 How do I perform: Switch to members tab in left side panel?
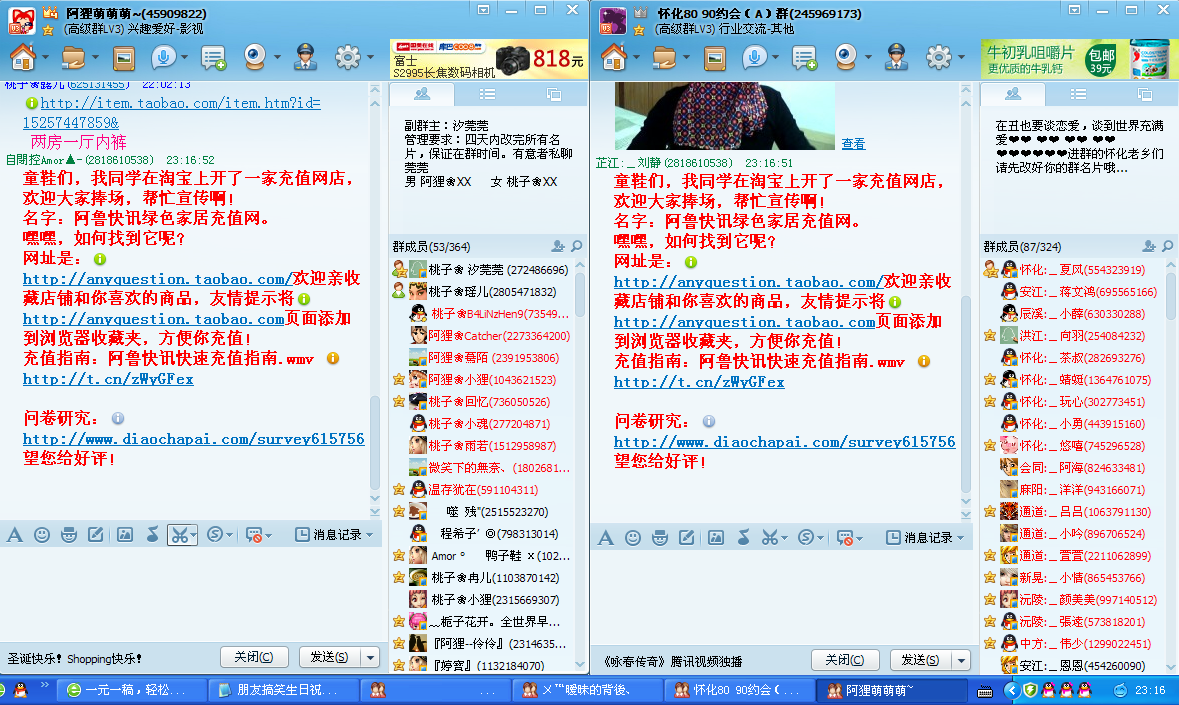pyautogui.click(x=422, y=94)
